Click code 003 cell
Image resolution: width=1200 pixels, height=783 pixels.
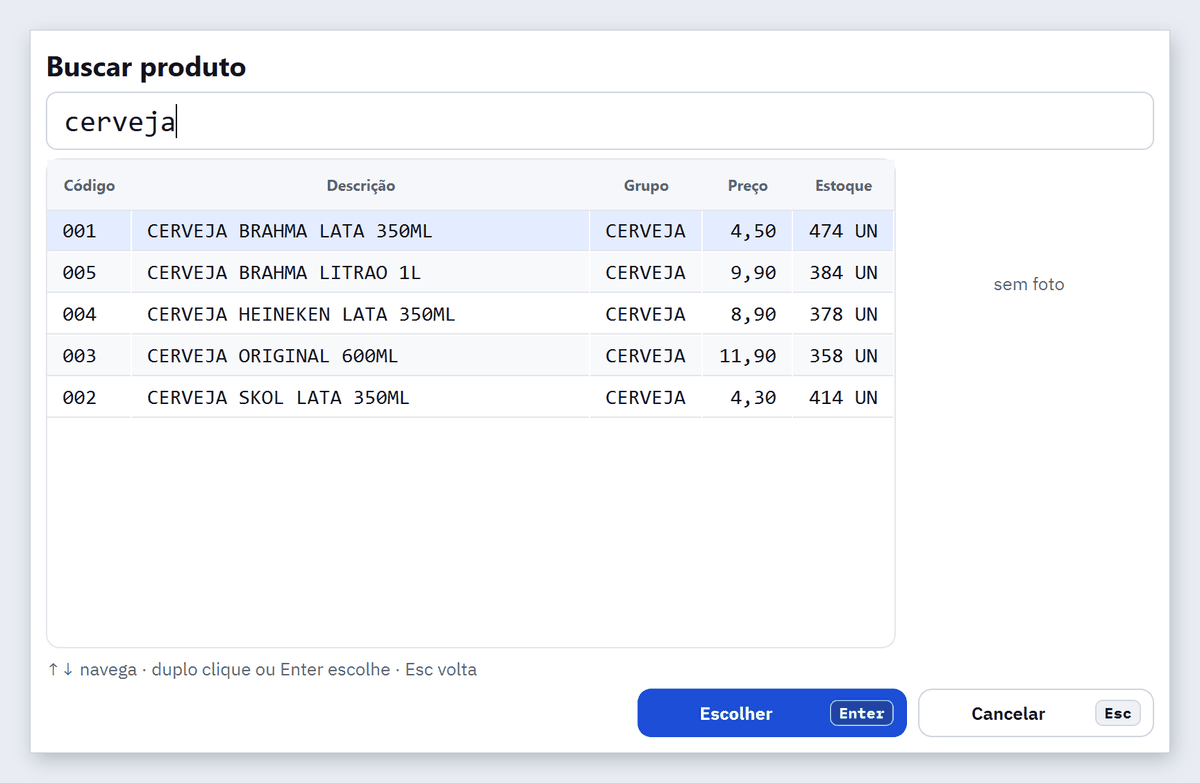point(89,356)
